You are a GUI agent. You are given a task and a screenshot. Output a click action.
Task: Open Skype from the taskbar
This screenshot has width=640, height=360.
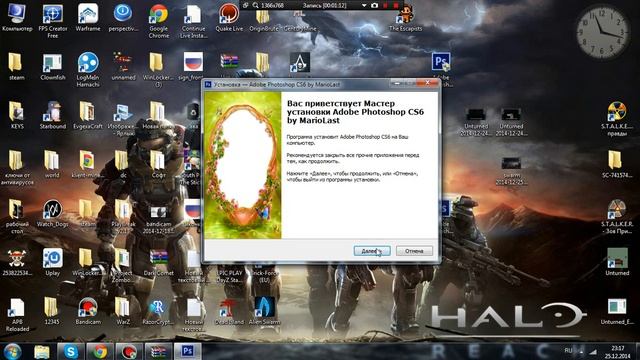[x=70, y=351]
